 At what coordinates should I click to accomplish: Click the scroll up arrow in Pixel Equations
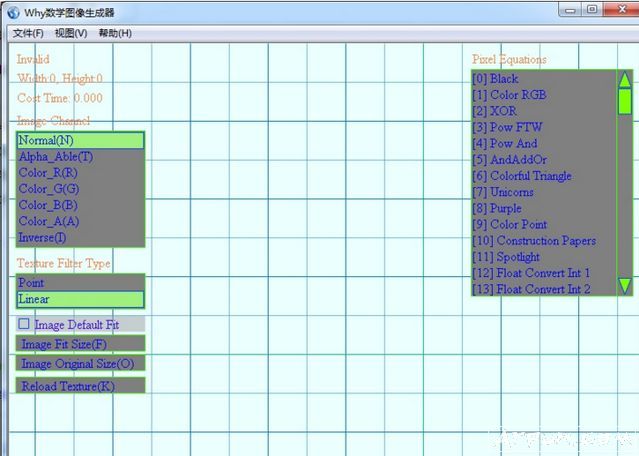coord(624,79)
